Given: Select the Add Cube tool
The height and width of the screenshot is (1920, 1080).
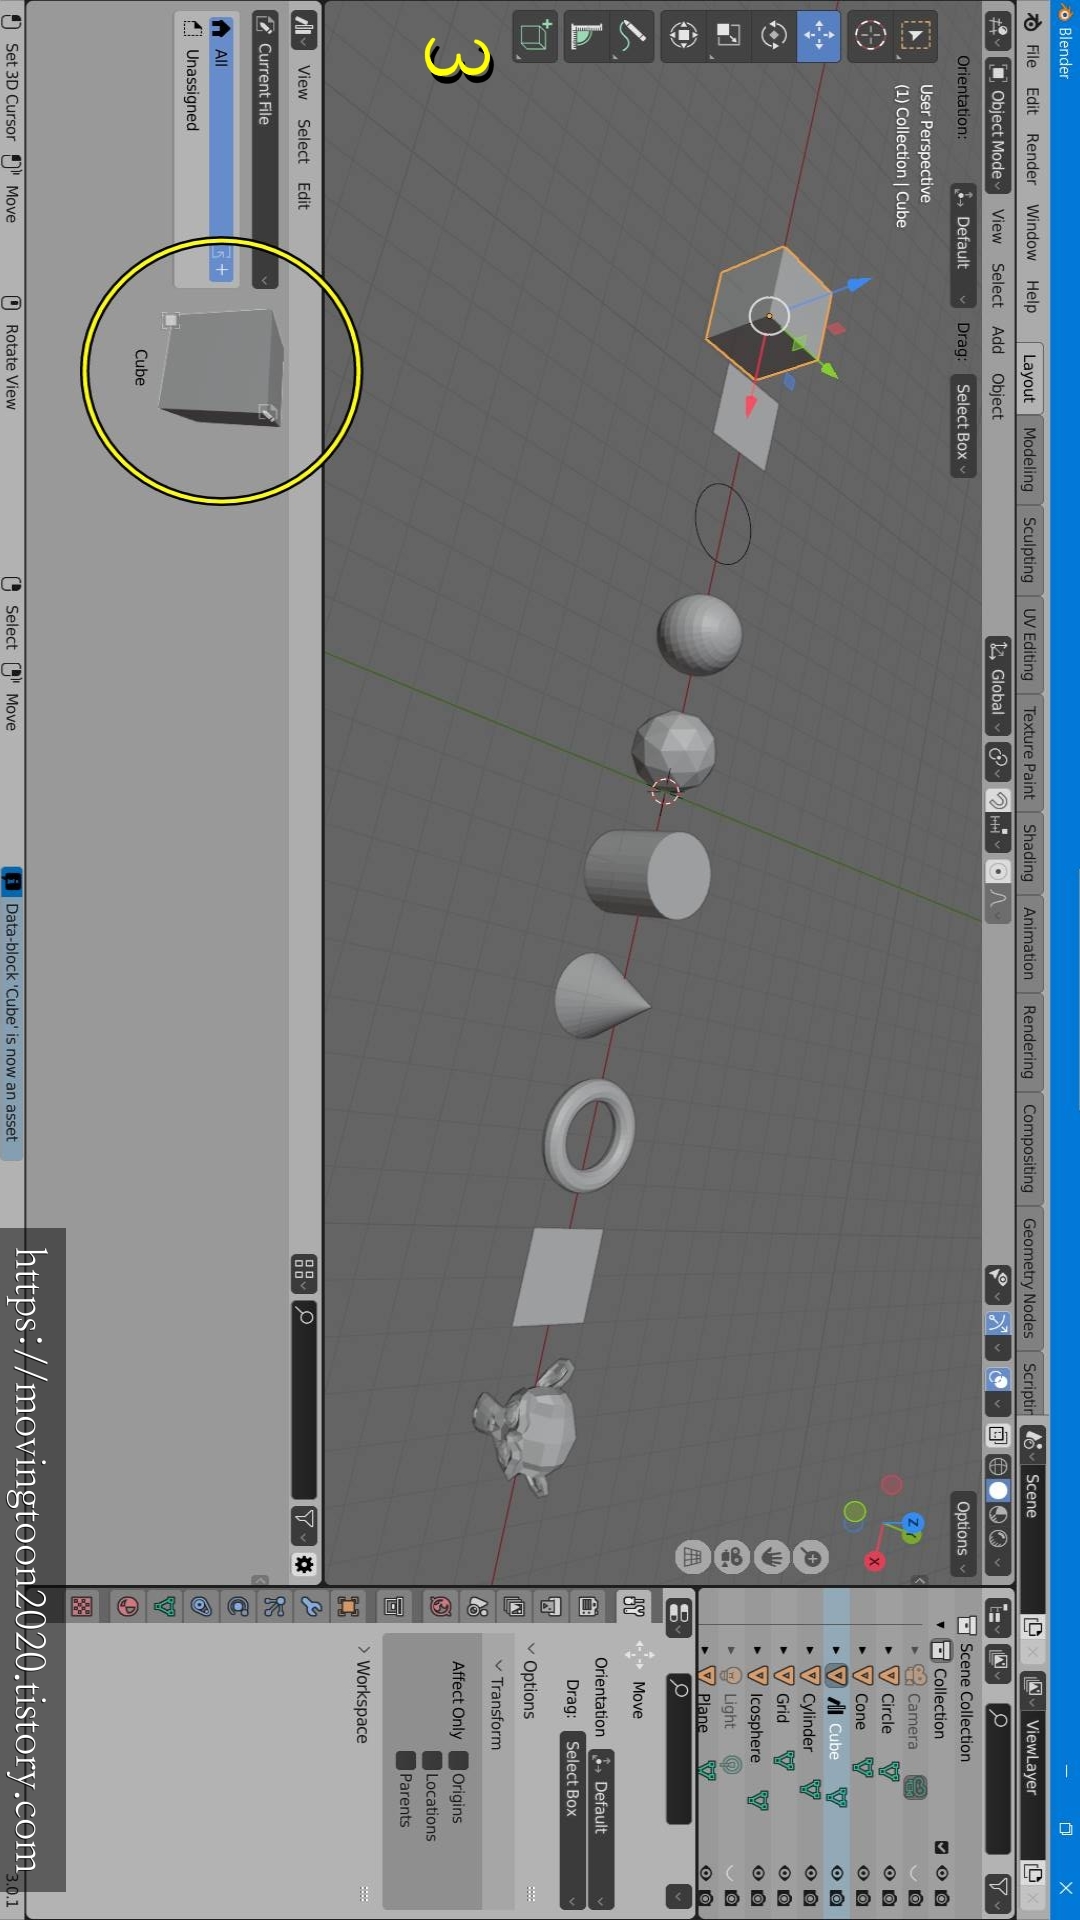Looking at the screenshot, I should click(536, 37).
